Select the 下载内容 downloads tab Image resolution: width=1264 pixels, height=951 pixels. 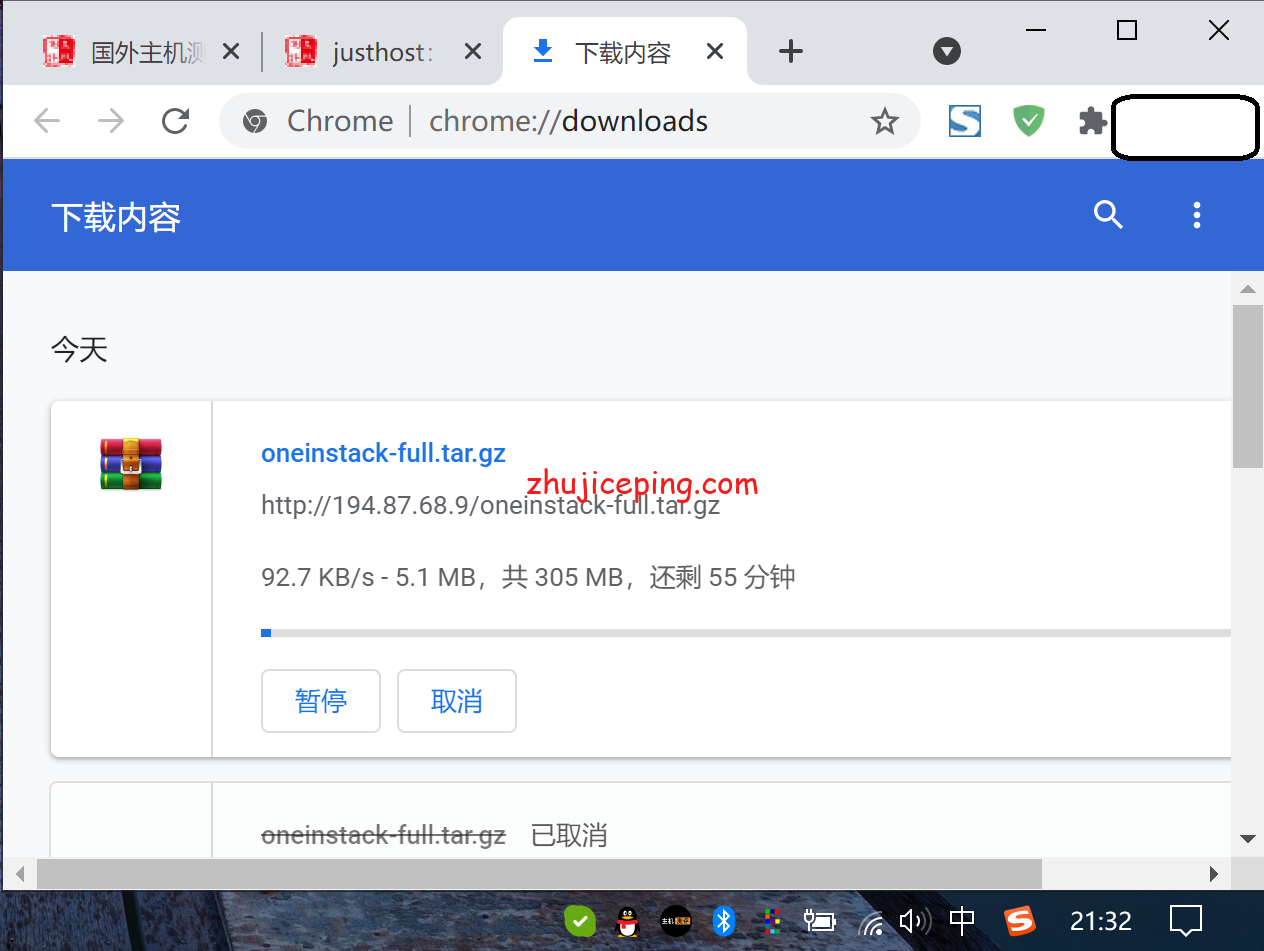[x=624, y=52]
